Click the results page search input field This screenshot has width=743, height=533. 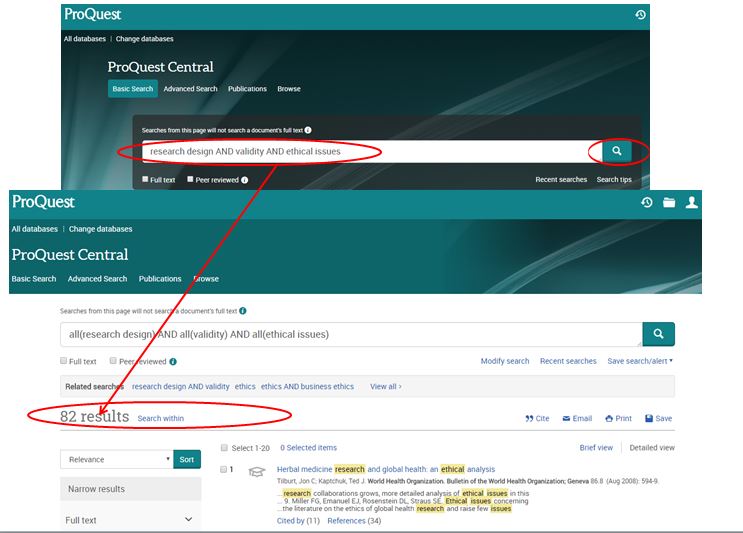(351, 334)
